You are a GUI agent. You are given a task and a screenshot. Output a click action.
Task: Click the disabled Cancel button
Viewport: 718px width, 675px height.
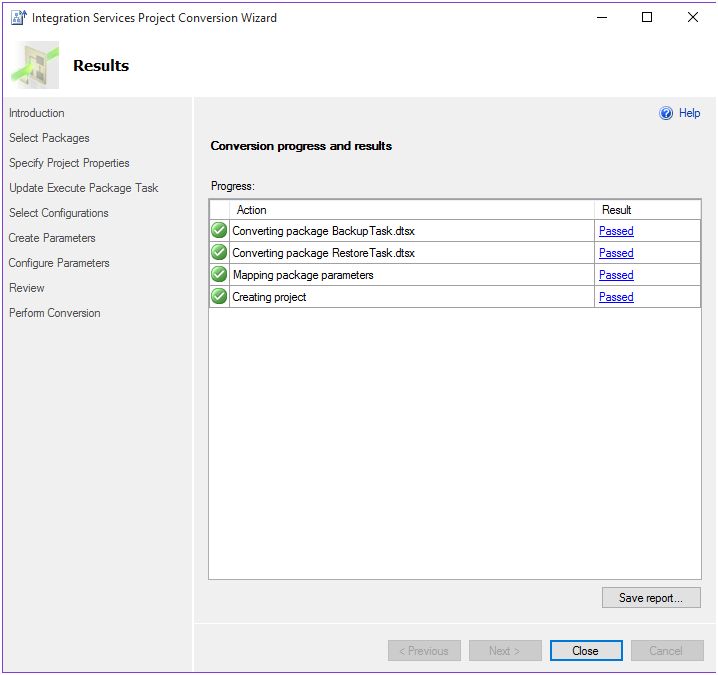(667, 651)
